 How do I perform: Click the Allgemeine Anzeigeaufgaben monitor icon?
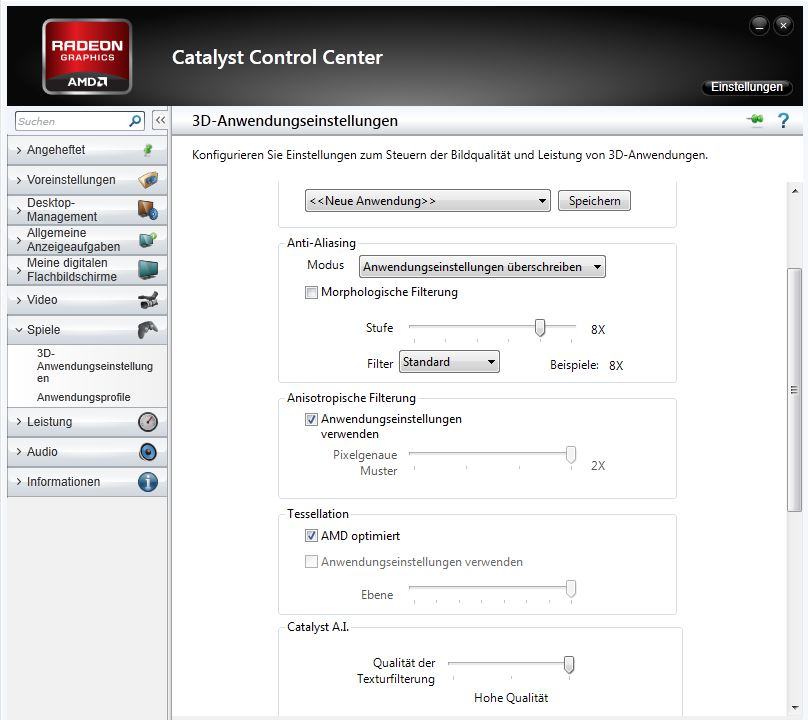click(148, 240)
